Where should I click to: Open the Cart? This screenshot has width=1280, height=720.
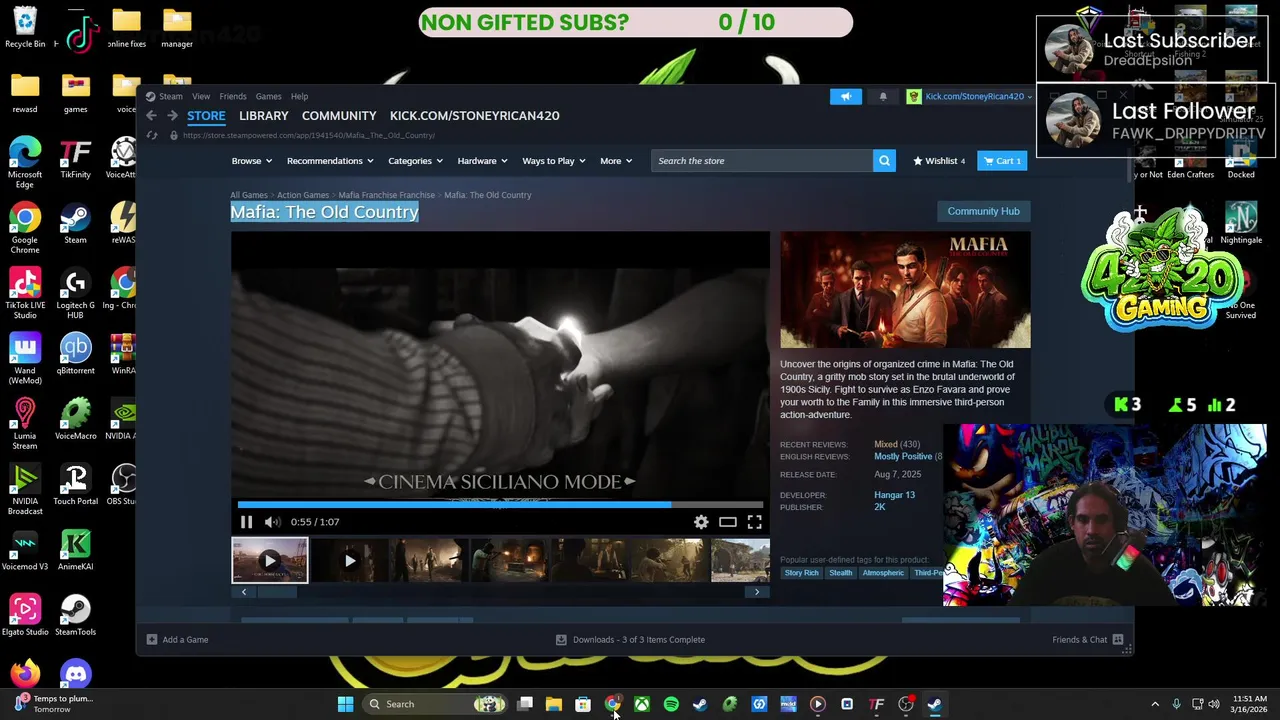click(1002, 161)
